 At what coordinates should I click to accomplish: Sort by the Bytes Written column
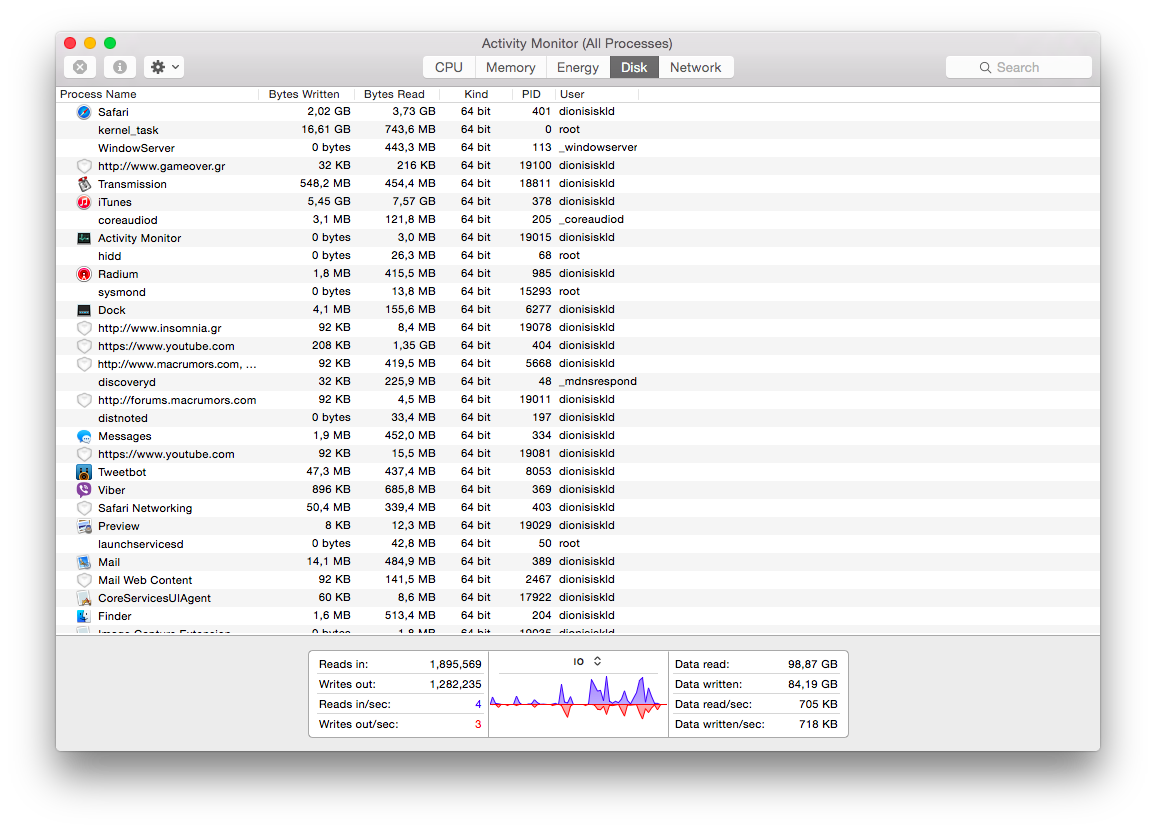coord(306,94)
